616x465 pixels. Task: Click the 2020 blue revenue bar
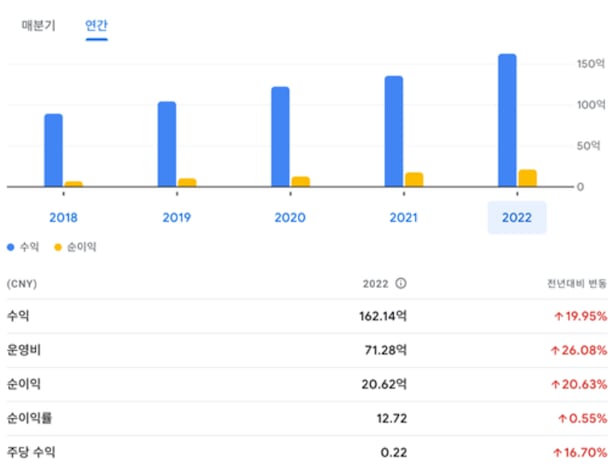tap(280, 136)
